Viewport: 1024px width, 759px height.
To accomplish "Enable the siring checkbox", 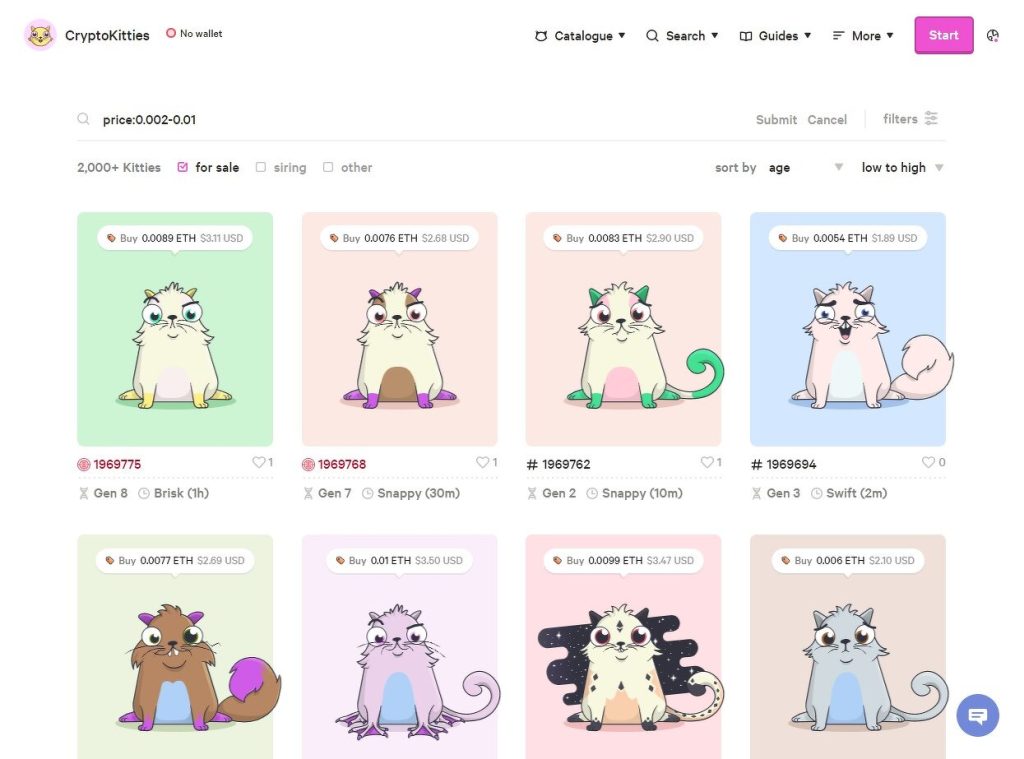I will (x=261, y=167).
